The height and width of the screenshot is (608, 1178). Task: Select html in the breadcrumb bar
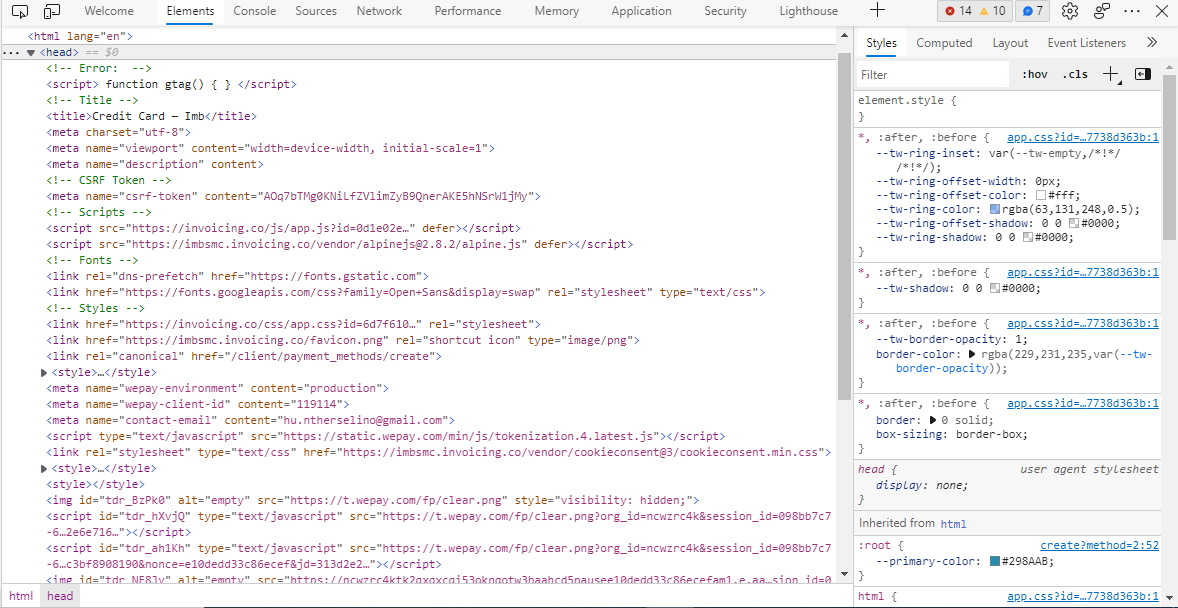click(21, 596)
